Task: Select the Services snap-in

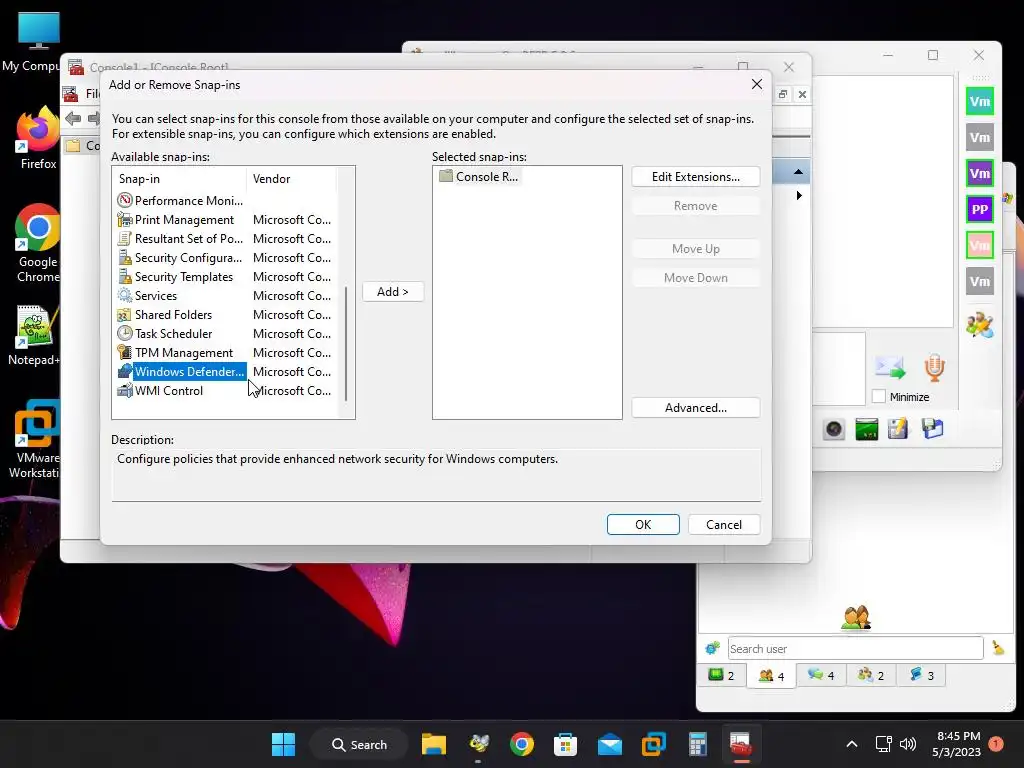Action: (x=225, y=295)
